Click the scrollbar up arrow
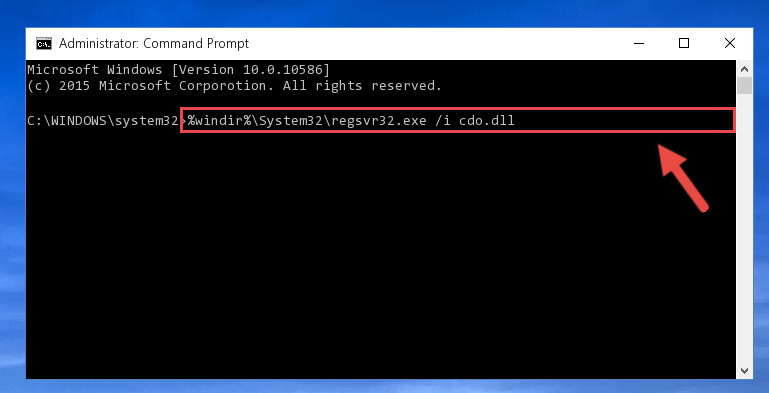The width and height of the screenshot is (769, 393). coord(744,69)
